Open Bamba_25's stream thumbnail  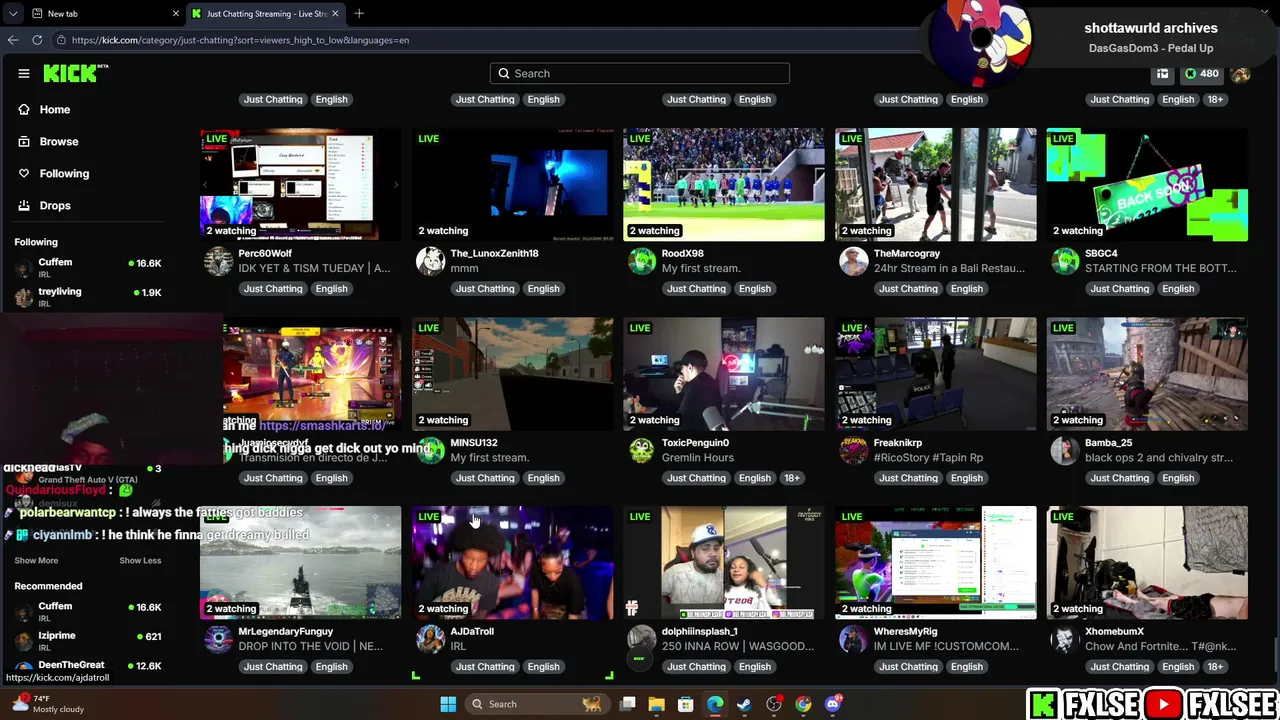click(x=1147, y=374)
